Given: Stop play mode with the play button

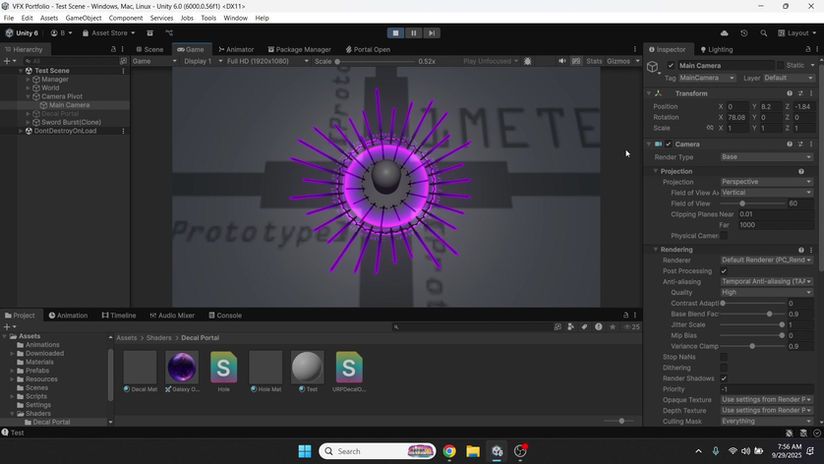Looking at the screenshot, I should click(396, 33).
